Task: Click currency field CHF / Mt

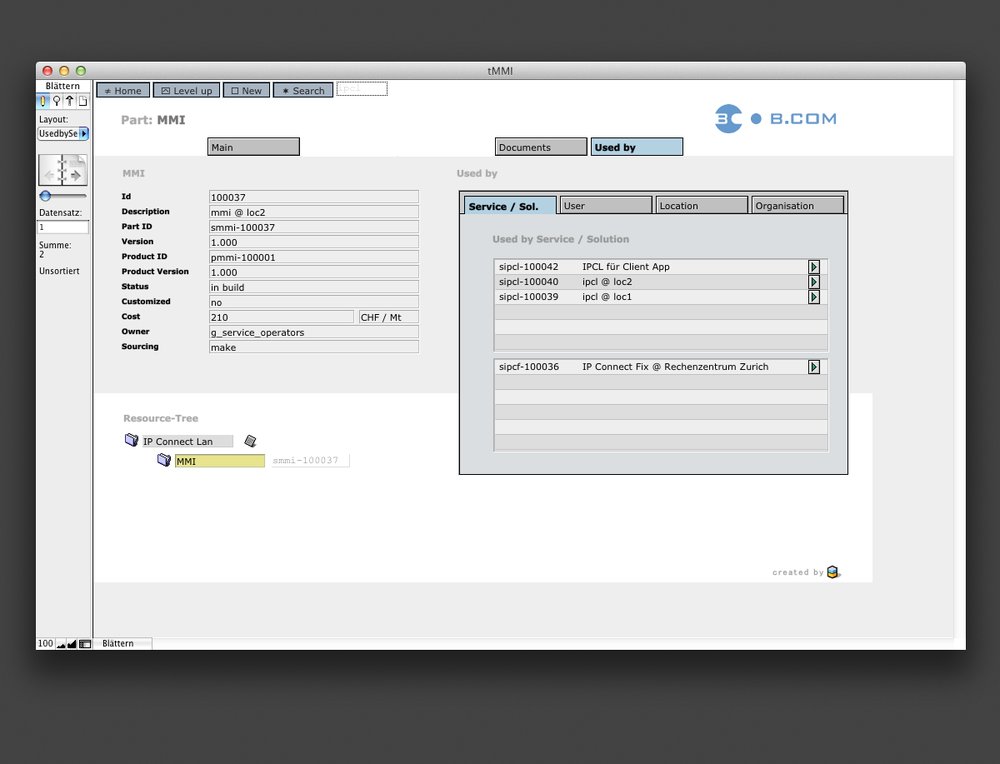Action: [389, 317]
